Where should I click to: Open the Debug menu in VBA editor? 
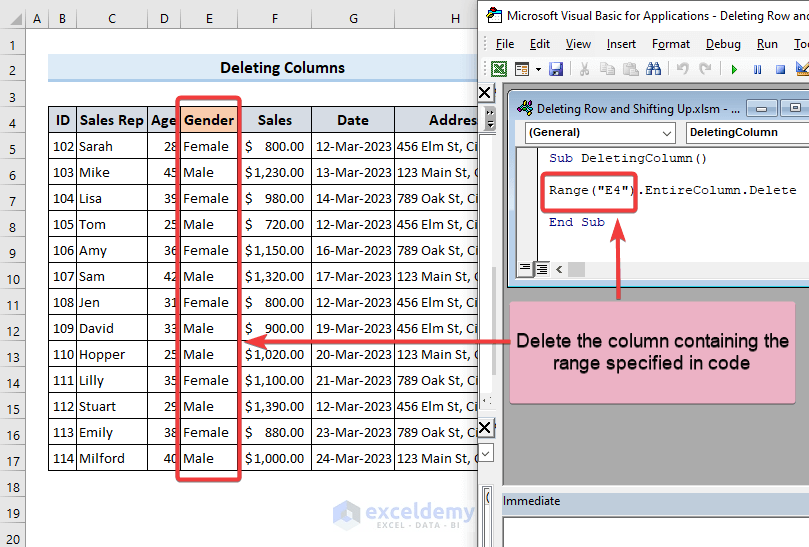(x=723, y=44)
